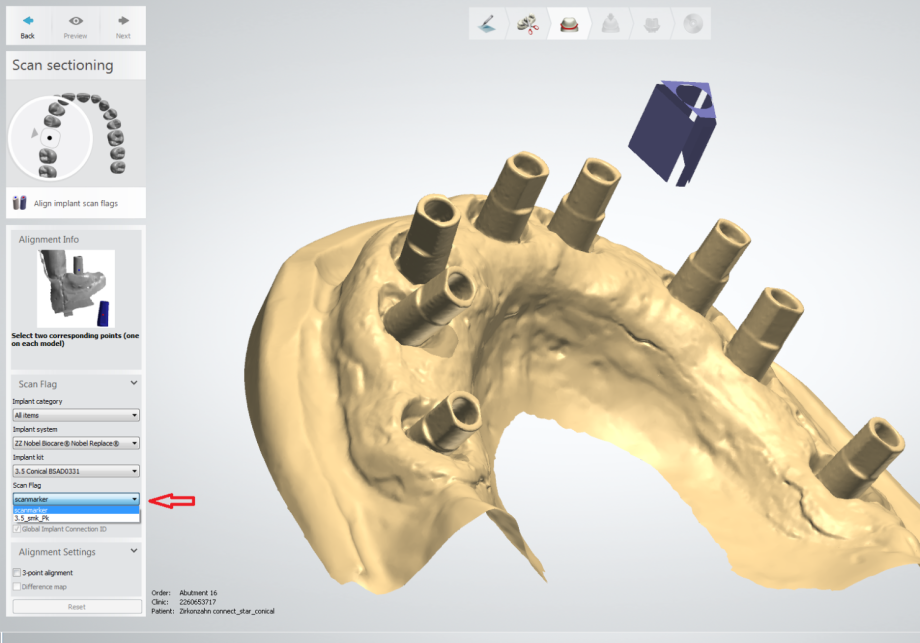This screenshot has width=920, height=643.
Task: Click the Align implant scan flags icon
Action: (20, 203)
